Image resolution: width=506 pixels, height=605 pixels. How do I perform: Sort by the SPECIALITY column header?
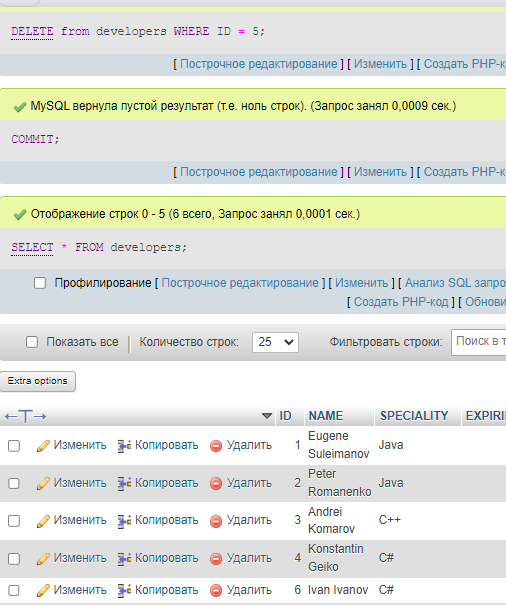414,416
